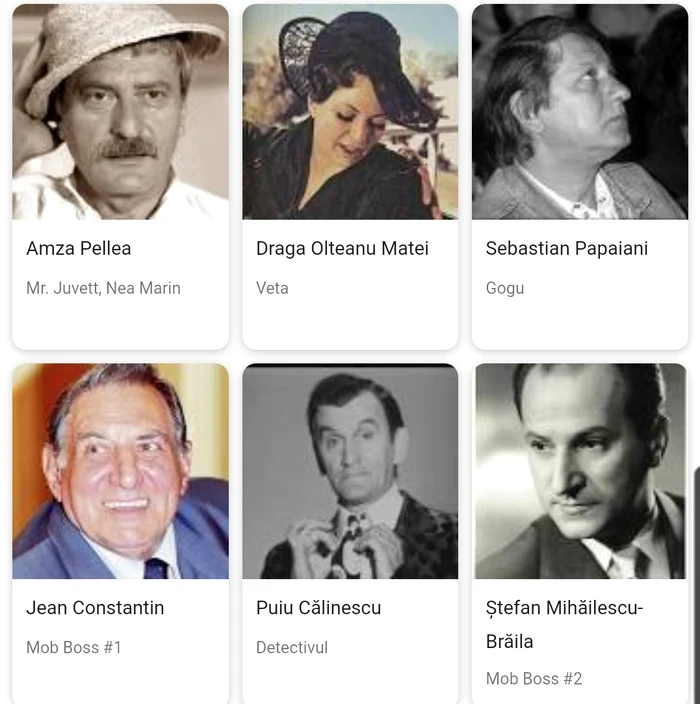Open Puiu Călinescu's photo
This screenshot has width=700, height=704.
coord(350,471)
